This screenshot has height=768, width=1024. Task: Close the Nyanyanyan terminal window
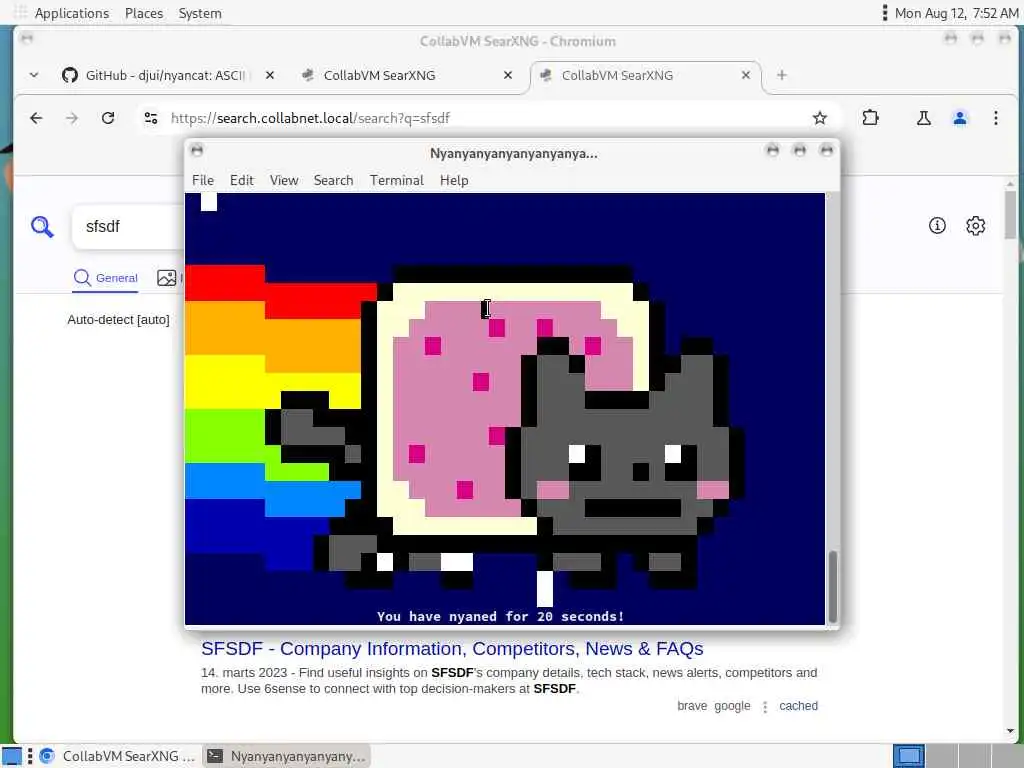coord(826,151)
